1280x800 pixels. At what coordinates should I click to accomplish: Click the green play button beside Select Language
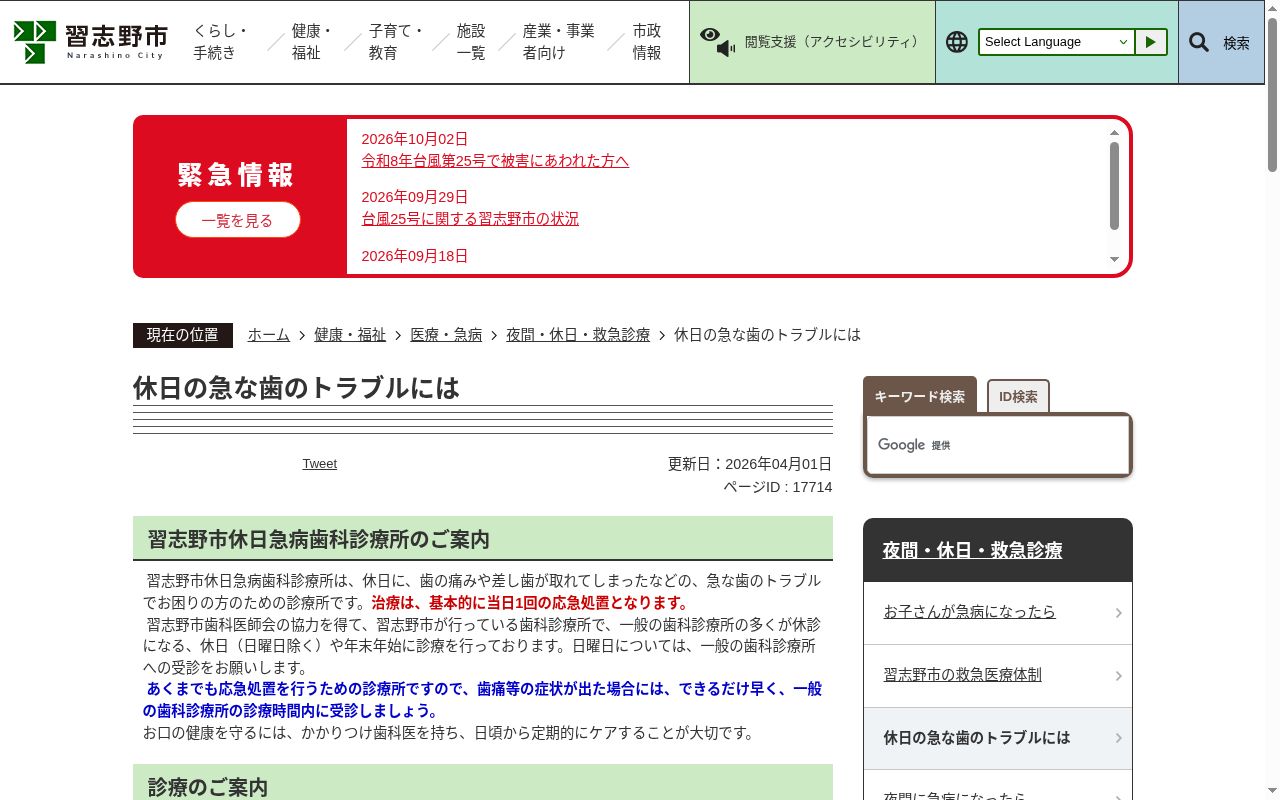pos(1151,42)
